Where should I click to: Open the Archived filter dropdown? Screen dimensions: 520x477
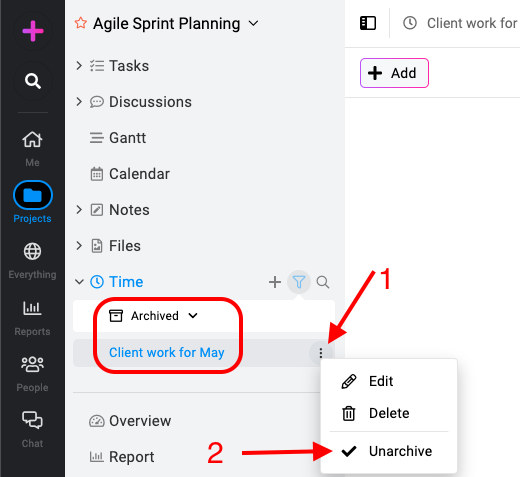click(x=154, y=316)
